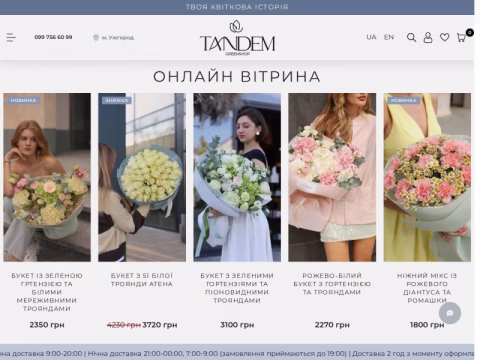
Task: Open 51 white Athena roses photo
Action: (142, 177)
